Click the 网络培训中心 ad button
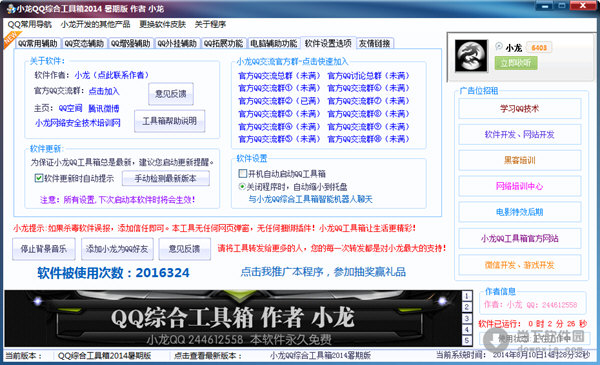This screenshot has width=600, height=365. (x=520, y=186)
